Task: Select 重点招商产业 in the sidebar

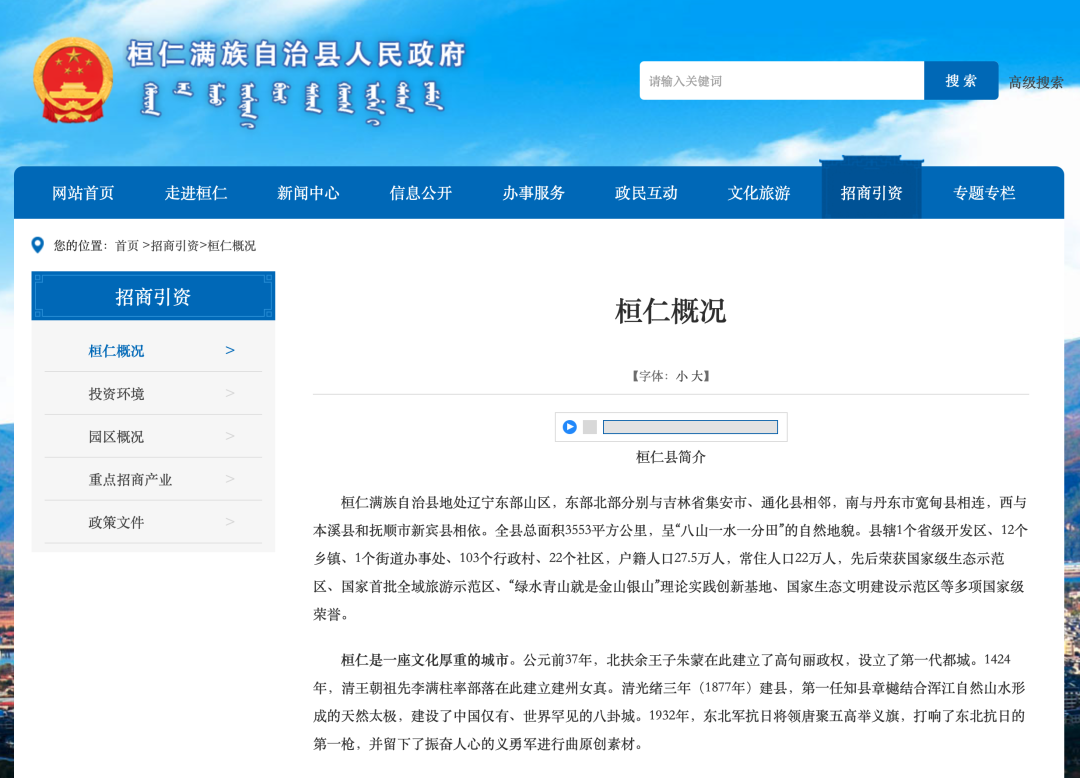Action: click(130, 480)
